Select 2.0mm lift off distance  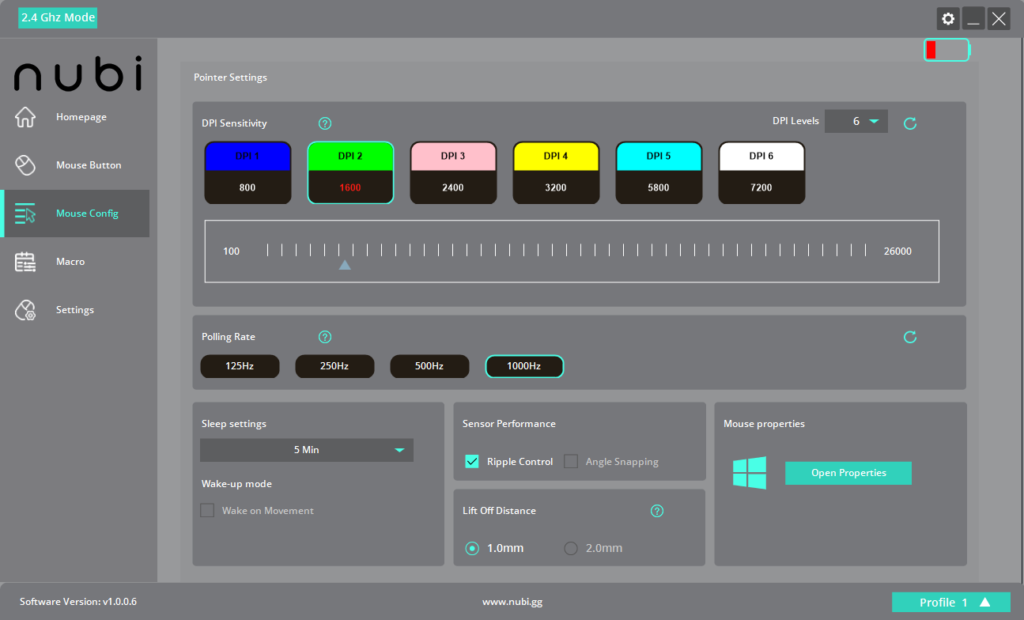coord(571,548)
